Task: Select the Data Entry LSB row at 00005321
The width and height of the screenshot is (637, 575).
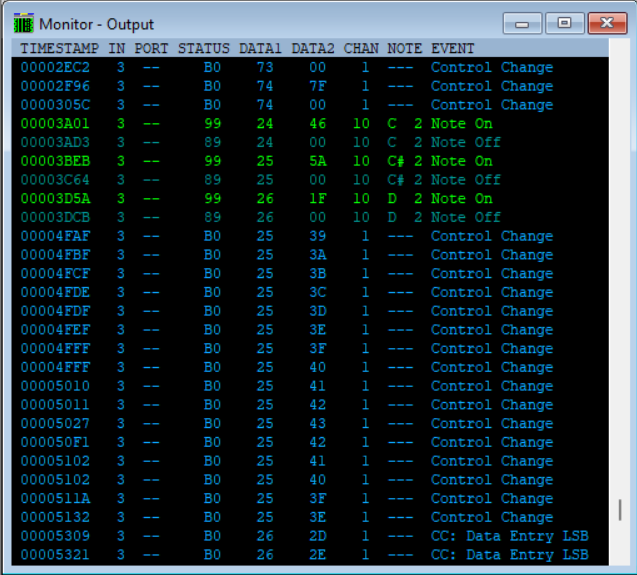Action: click(310, 554)
